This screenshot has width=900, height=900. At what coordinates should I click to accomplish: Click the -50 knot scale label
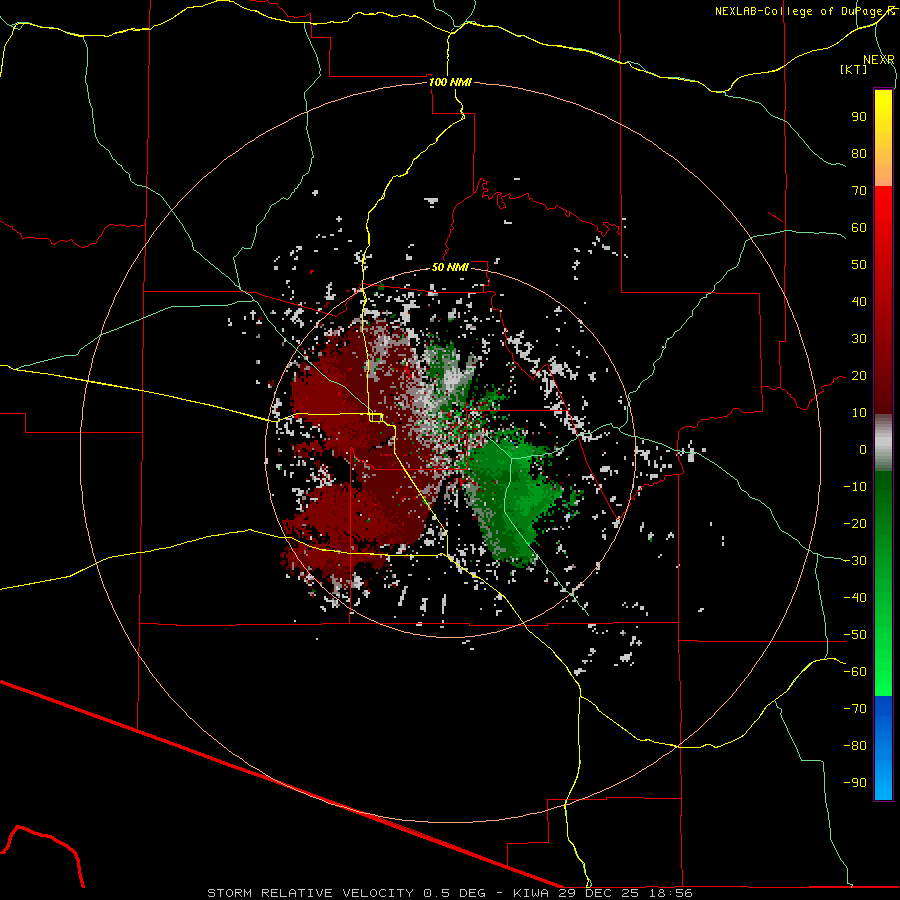pos(855,635)
